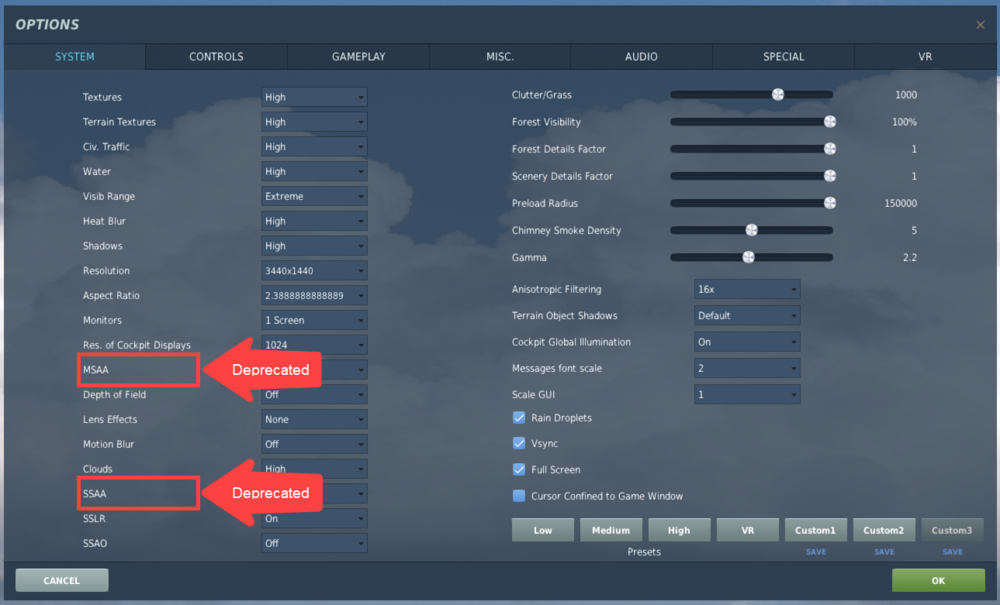Expand the Terrain Textures dropdown
Screen dimensions: 1000x605
(314, 122)
